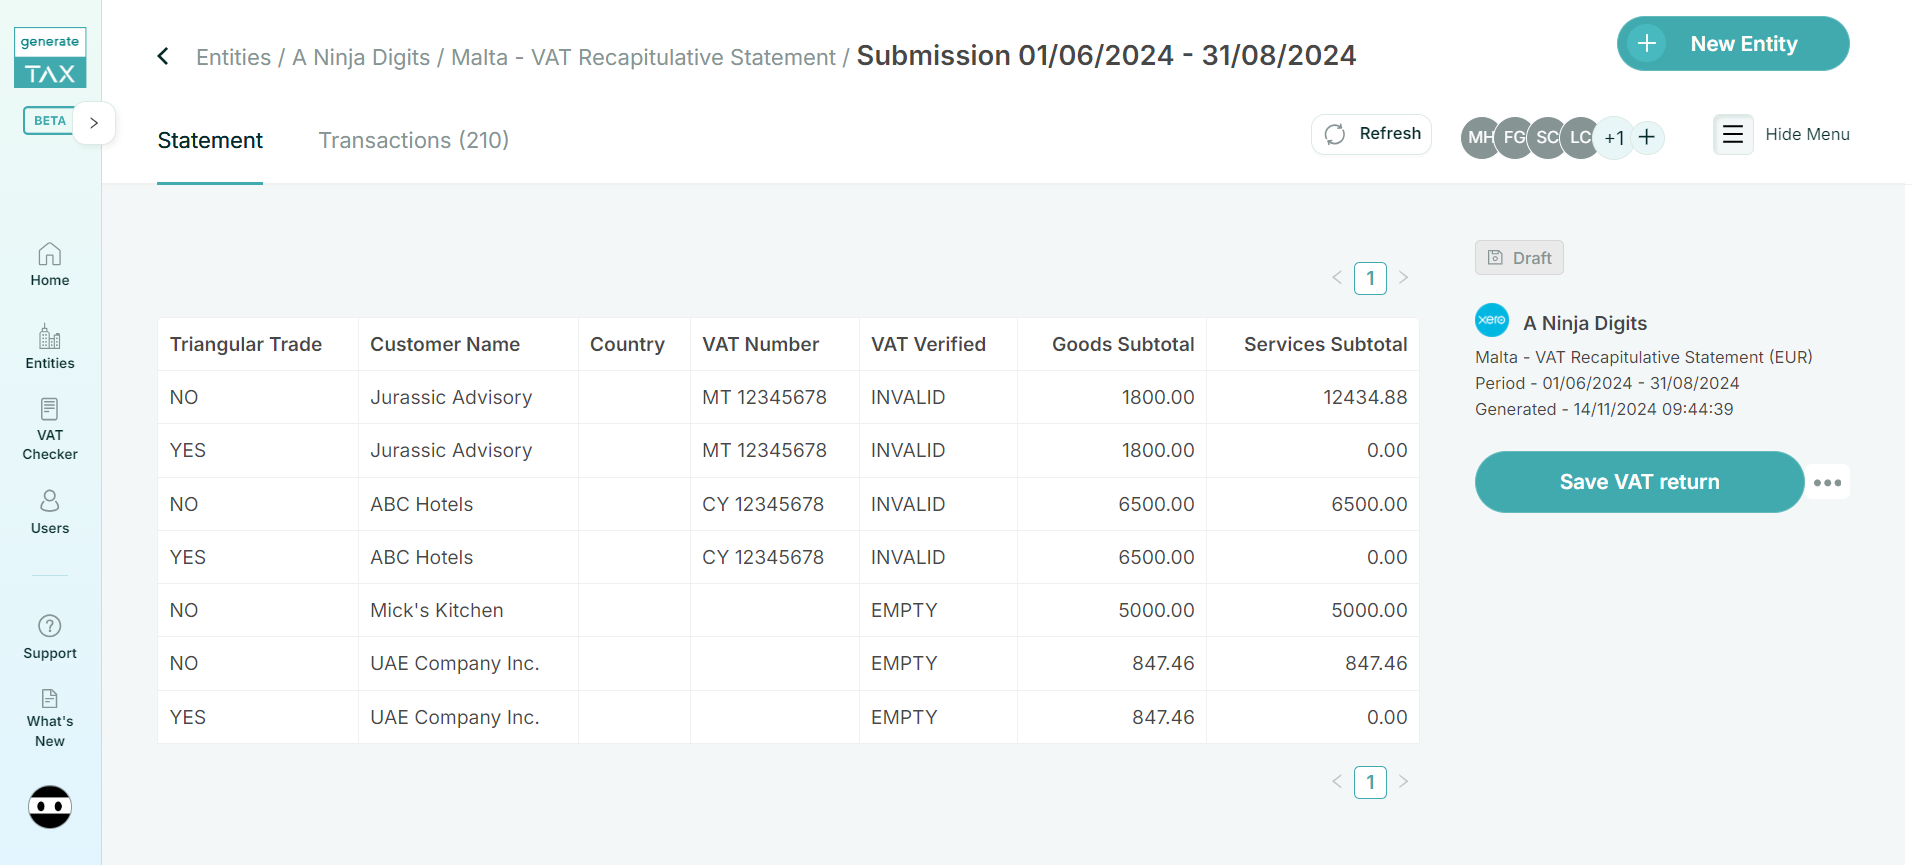Click the ninja avatar profile icon
This screenshot has height=865, width=1912.
(x=50, y=807)
